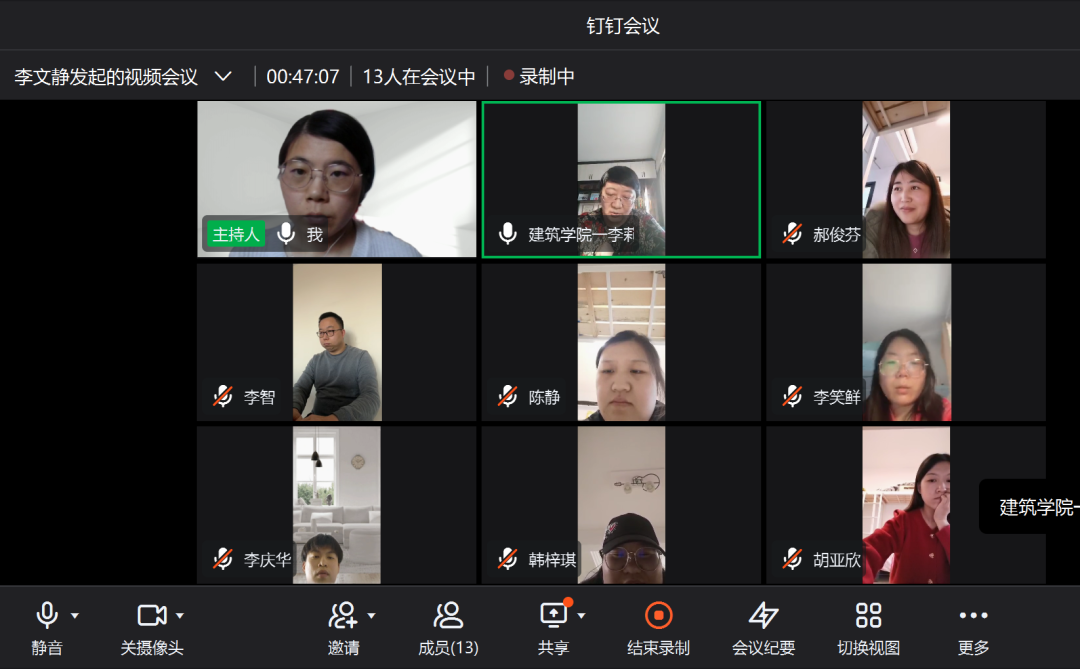Select the 郝俊芬 video tile

coord(906,180)
